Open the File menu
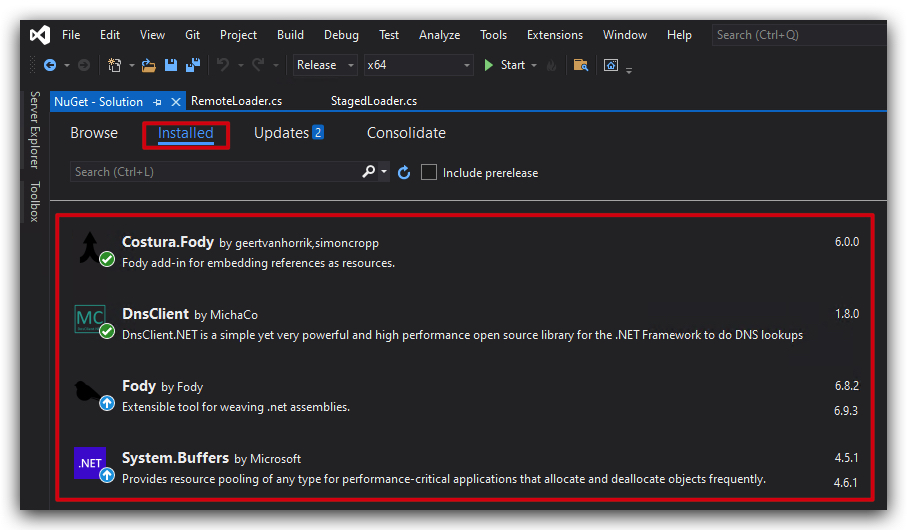 tap(71, 35)
